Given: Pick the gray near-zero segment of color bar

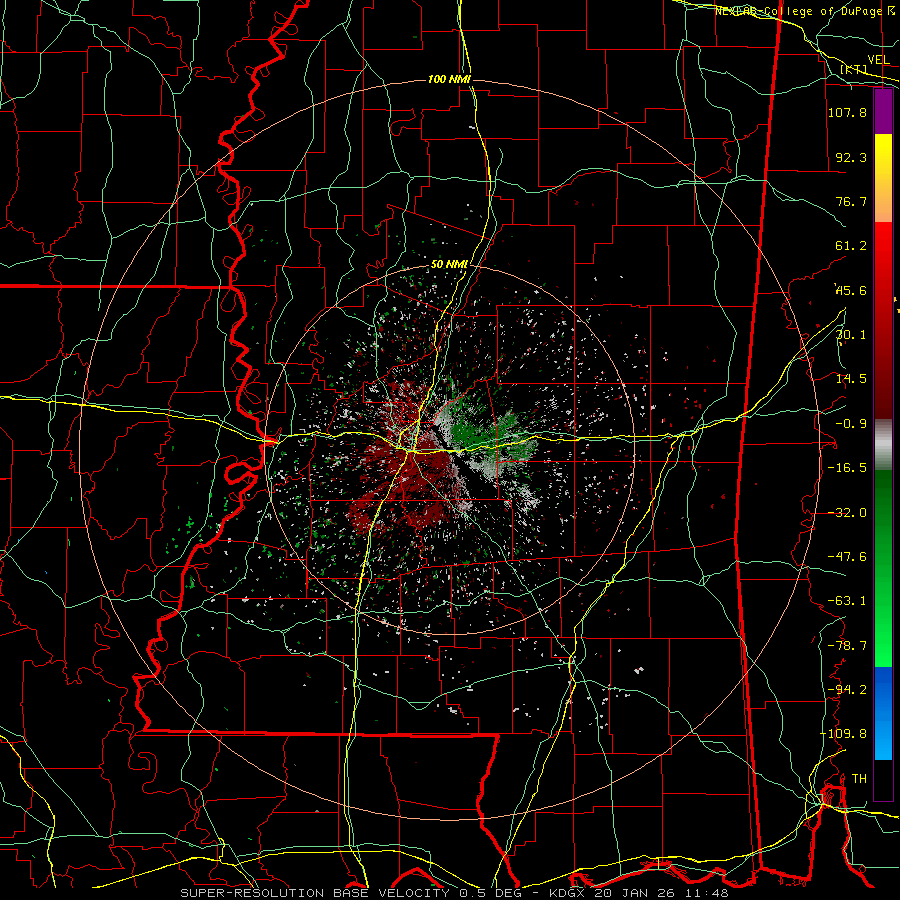Looking at the screenshot, I should click(883, 445).
